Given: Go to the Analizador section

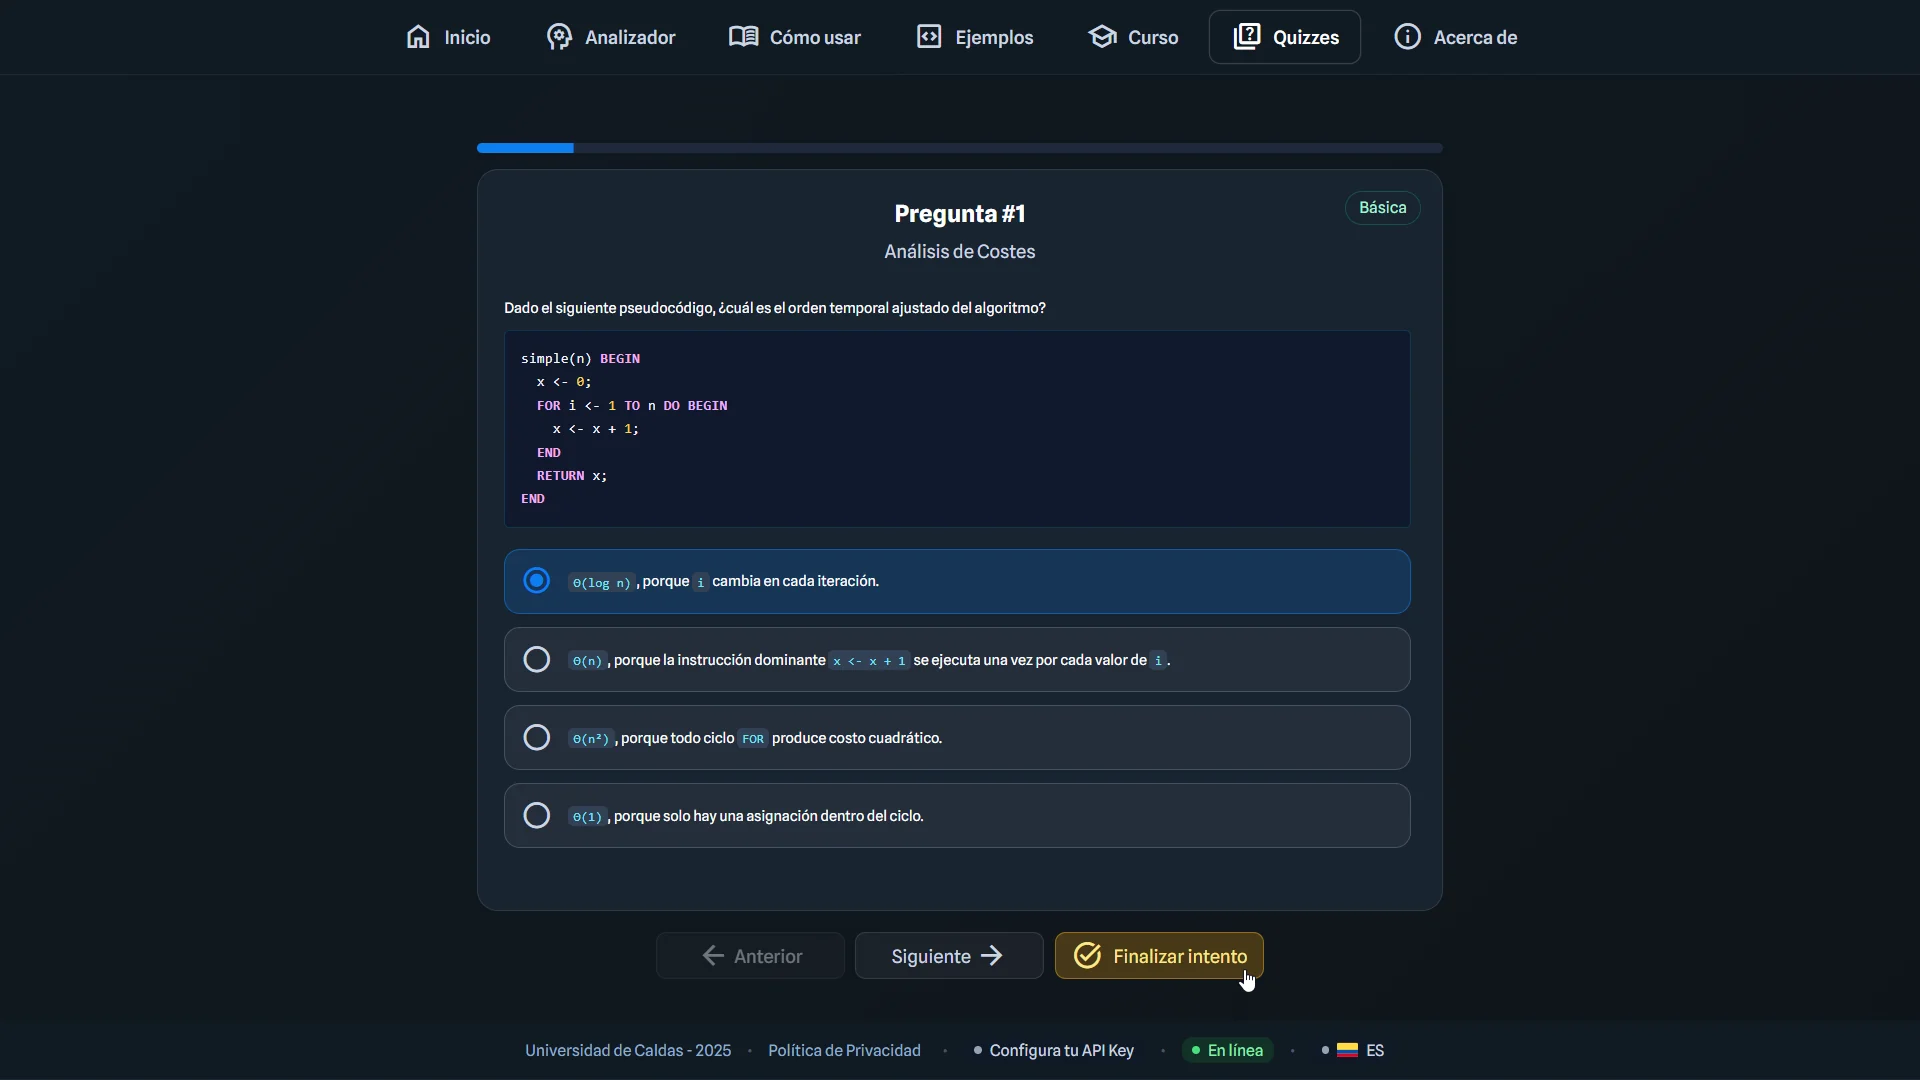Looking at the screenshot, I should (x=611, y=37).
